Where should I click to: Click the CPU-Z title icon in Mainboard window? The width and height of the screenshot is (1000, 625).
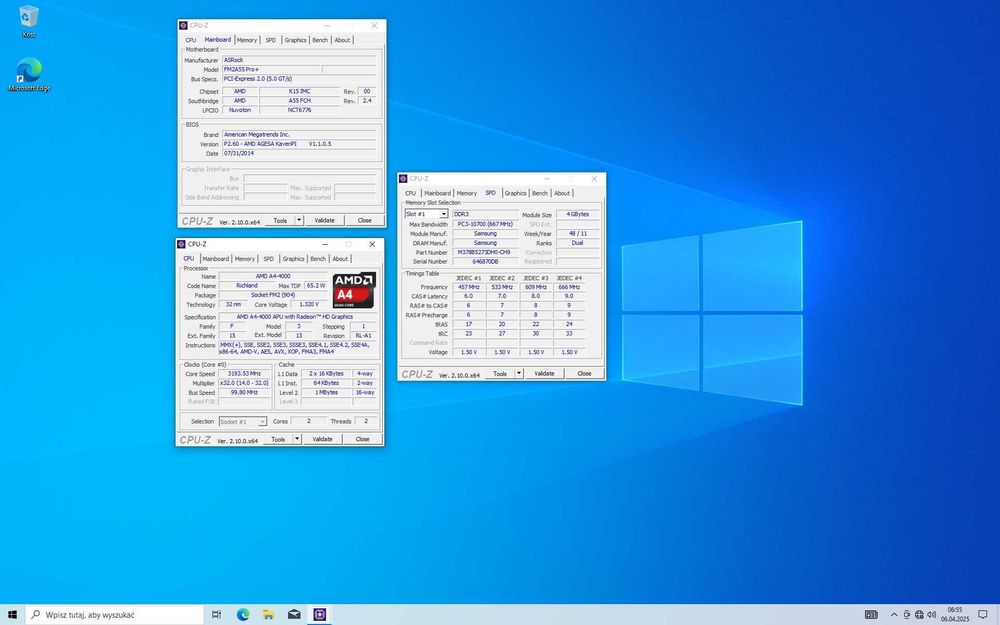click(183, 26)
